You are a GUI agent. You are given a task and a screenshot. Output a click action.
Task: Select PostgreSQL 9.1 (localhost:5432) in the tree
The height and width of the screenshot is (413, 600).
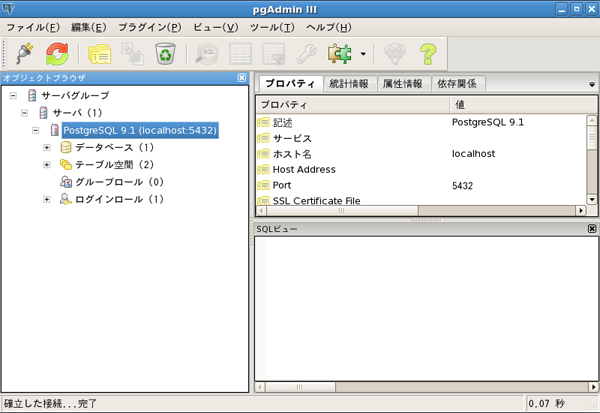tap(140, 131)
